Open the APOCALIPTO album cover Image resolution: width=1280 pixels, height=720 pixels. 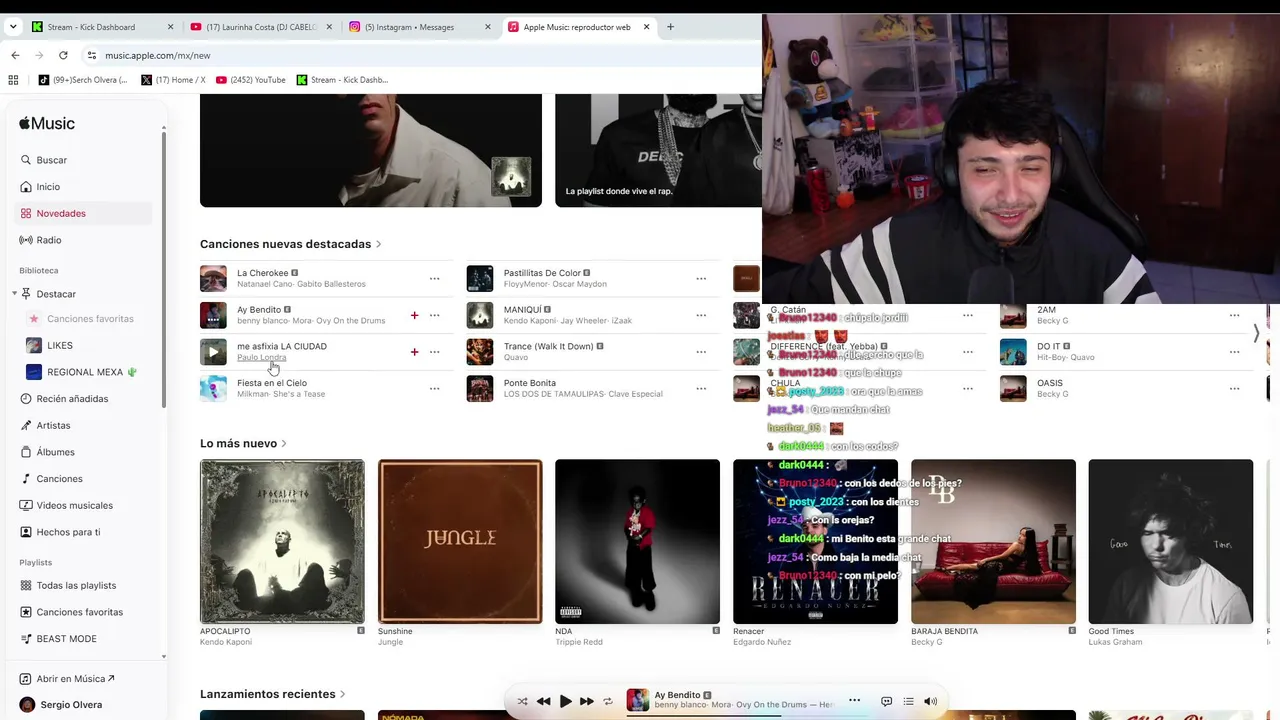[x=282, y=542]
